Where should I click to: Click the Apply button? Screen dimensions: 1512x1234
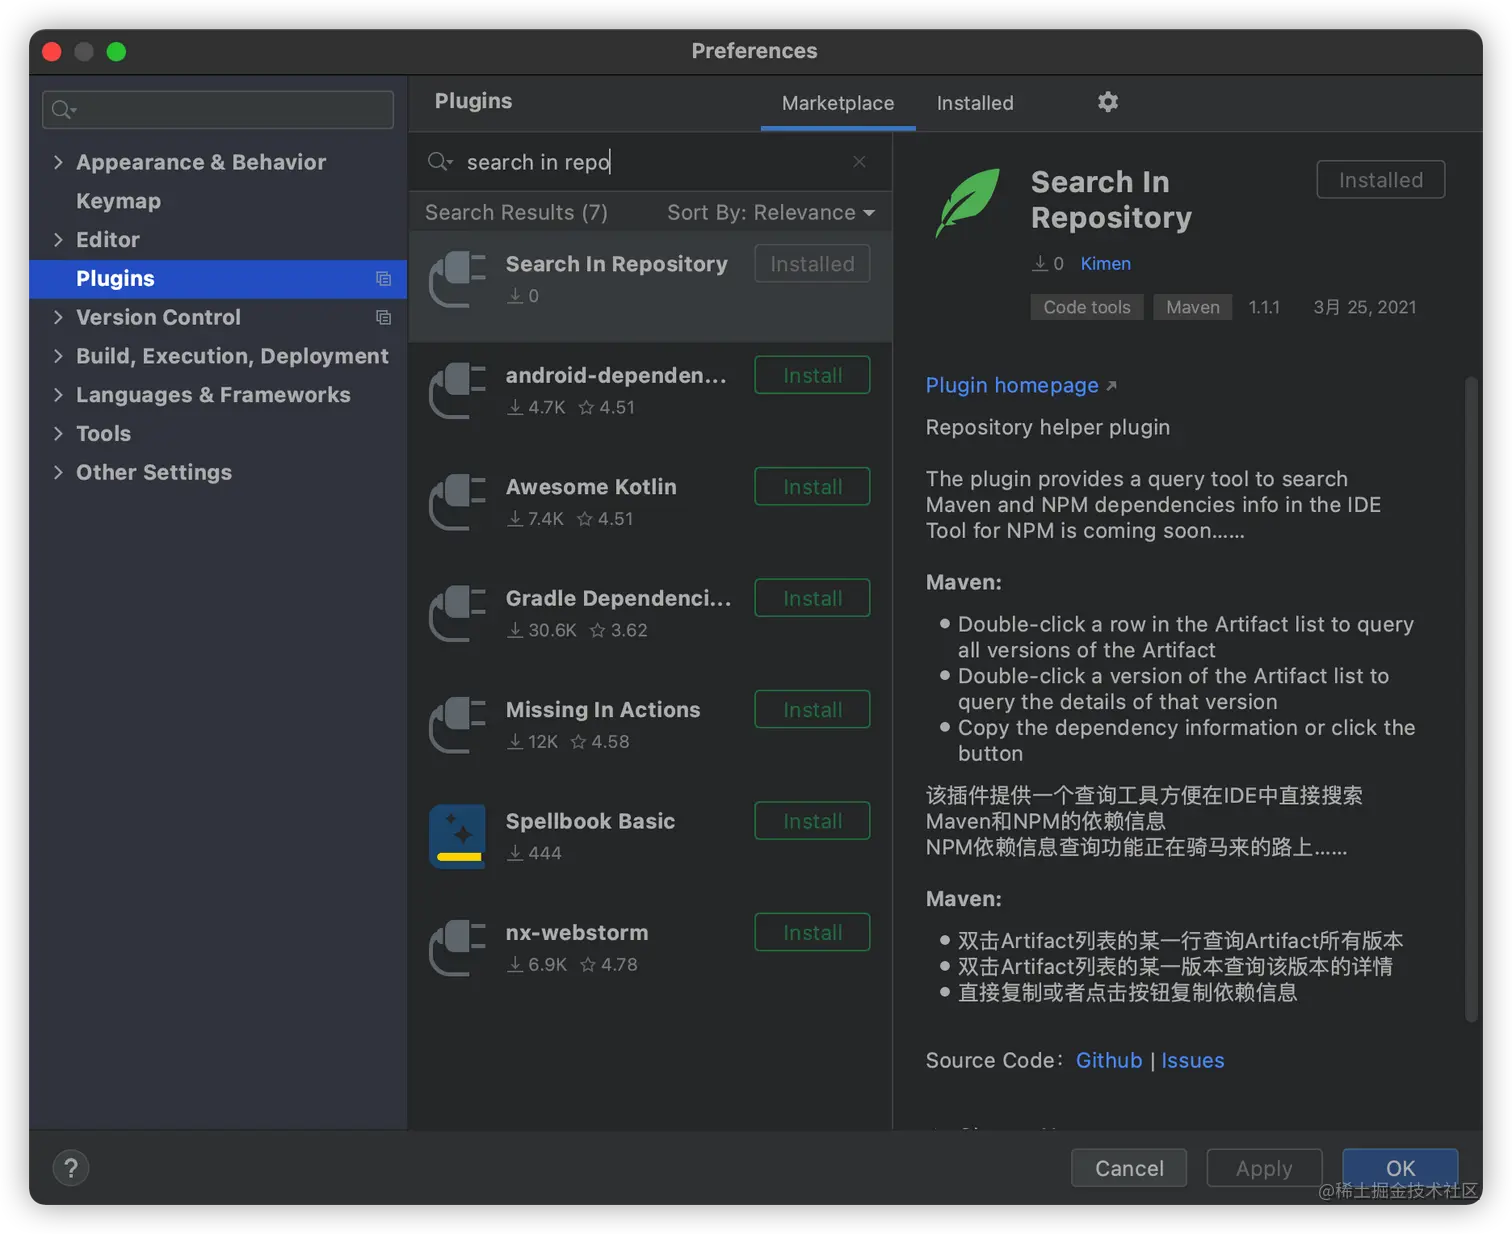coord(1264,1168)
